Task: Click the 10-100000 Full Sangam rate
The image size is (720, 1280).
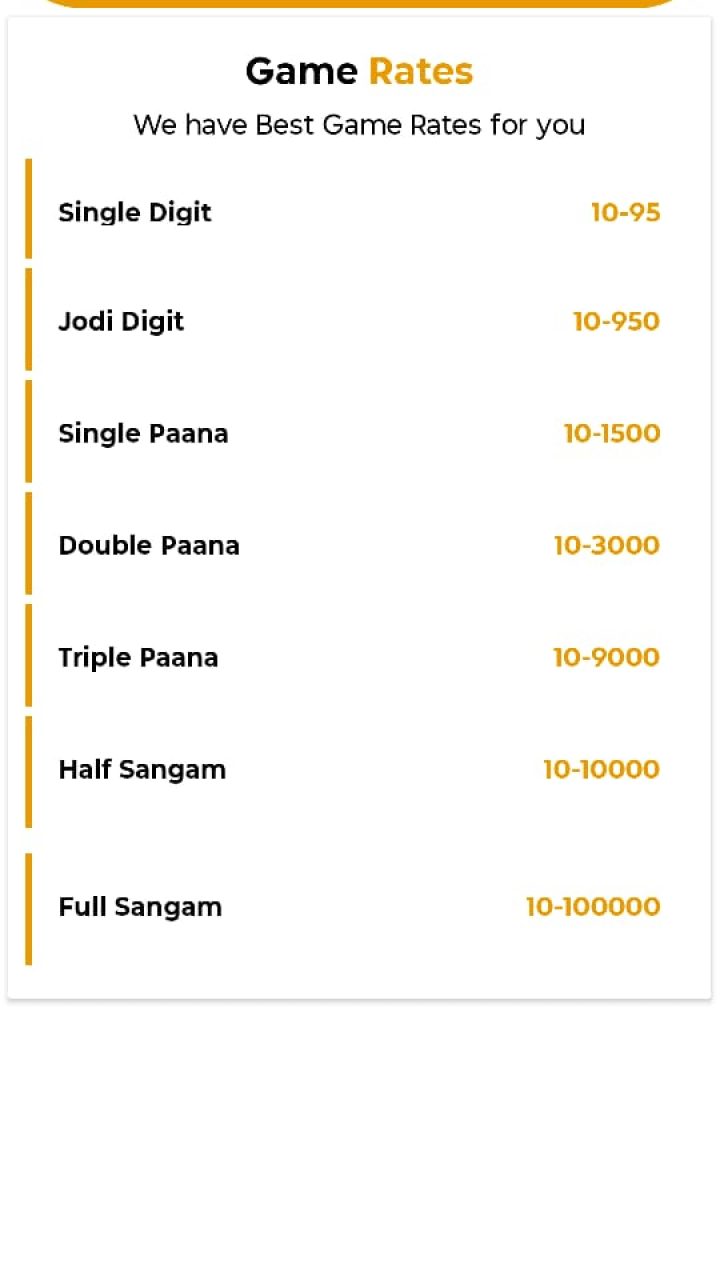Action: [593, 907]
